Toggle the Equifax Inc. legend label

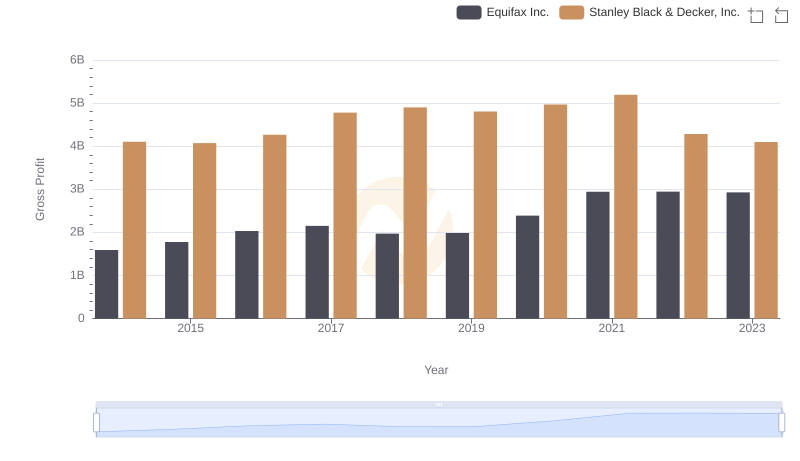(x=517, y=12)
